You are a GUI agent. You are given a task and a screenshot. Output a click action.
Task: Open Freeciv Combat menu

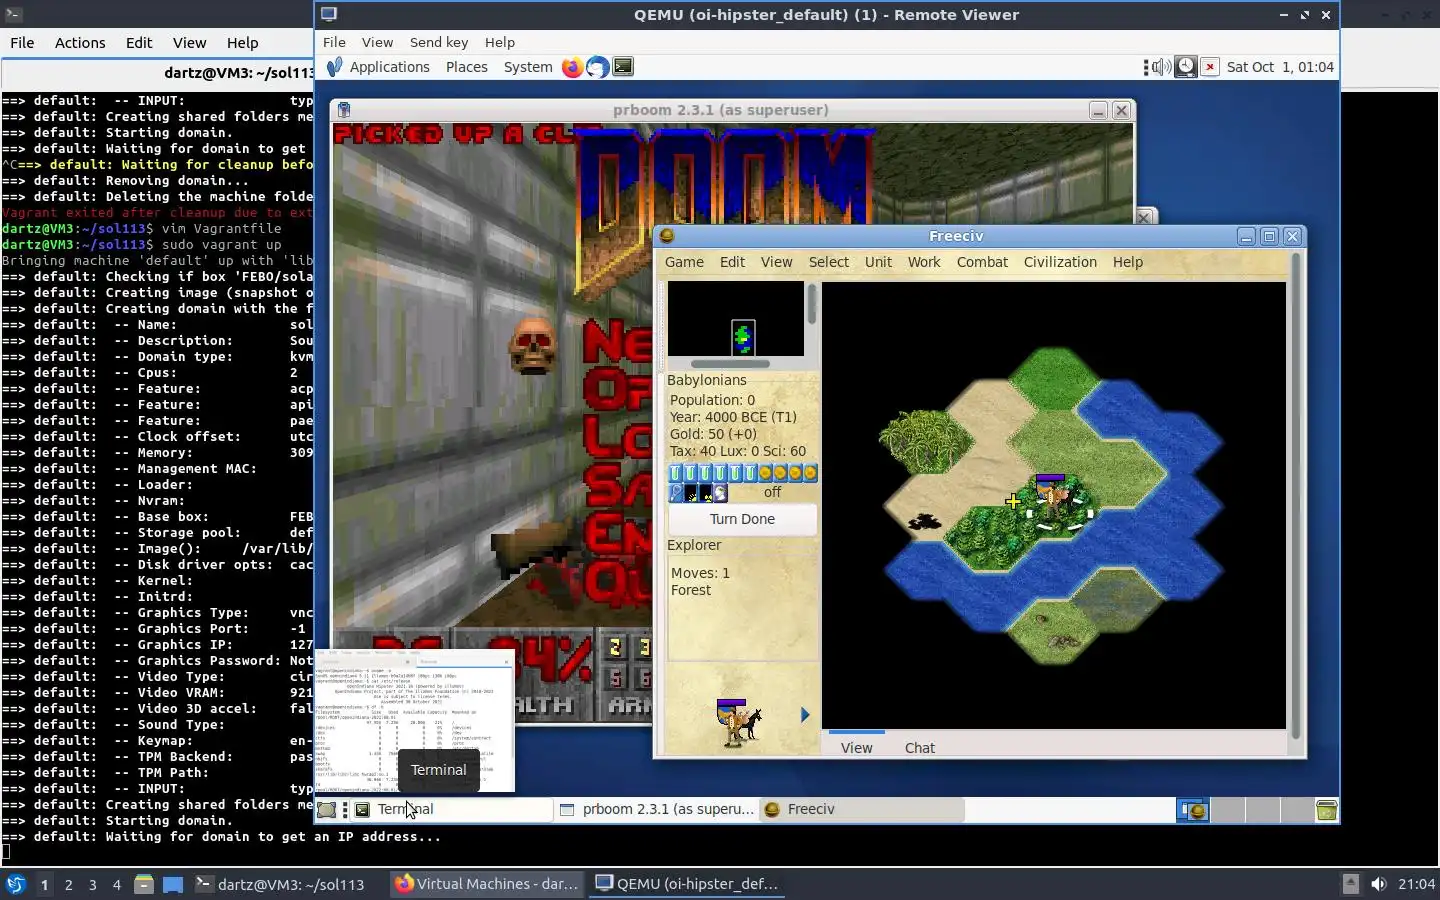click(982, 262)
